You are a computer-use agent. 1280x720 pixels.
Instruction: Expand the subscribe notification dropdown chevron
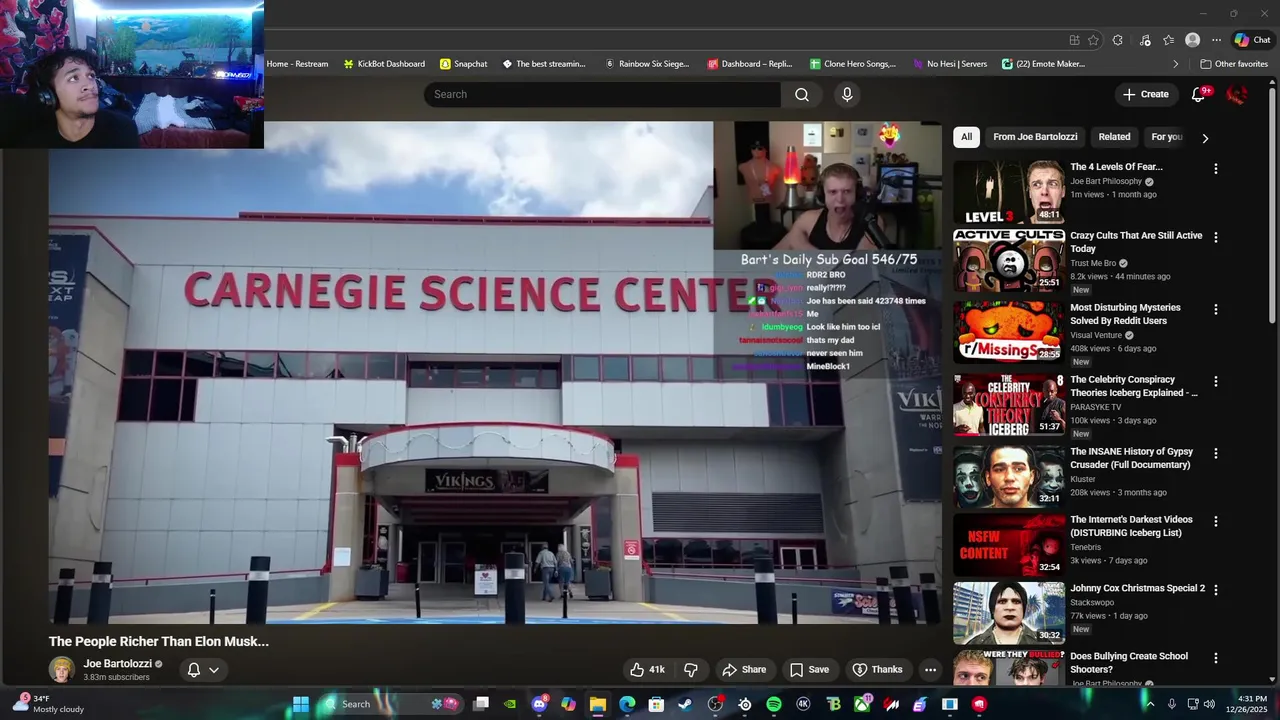[x=213, y=670]
